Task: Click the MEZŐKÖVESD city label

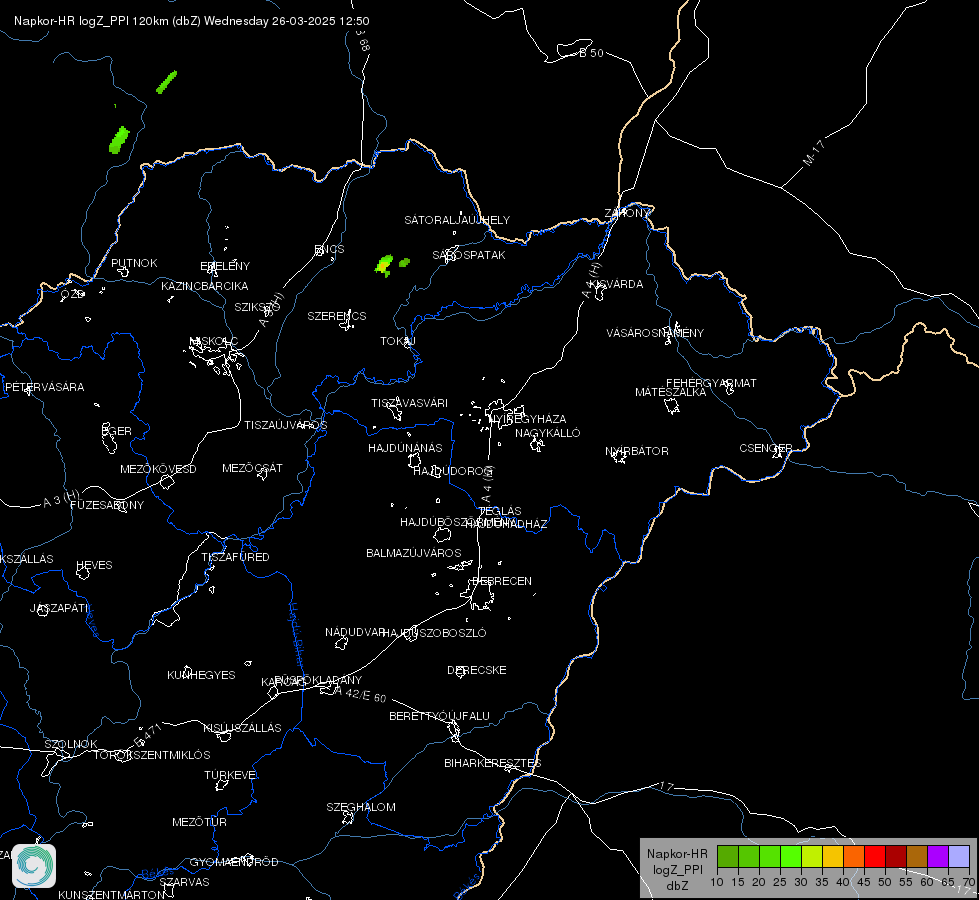Action: coord(158,469)
